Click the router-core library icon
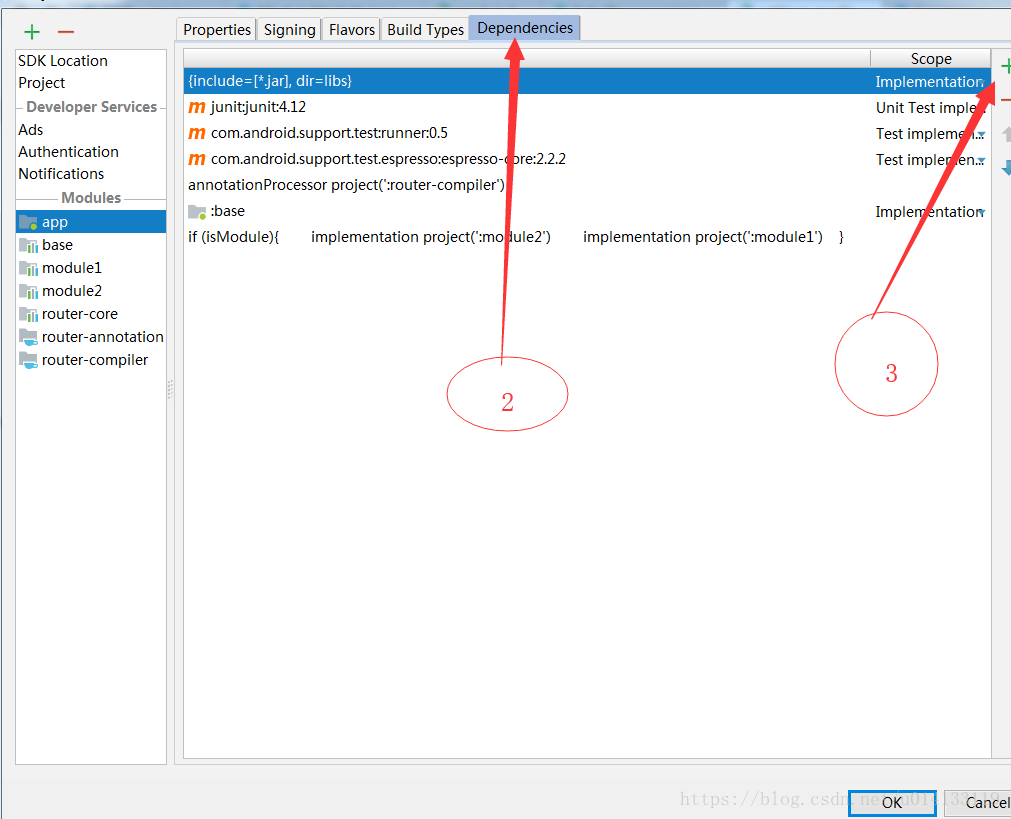1011x819 pixels. (x=28, y=314)
